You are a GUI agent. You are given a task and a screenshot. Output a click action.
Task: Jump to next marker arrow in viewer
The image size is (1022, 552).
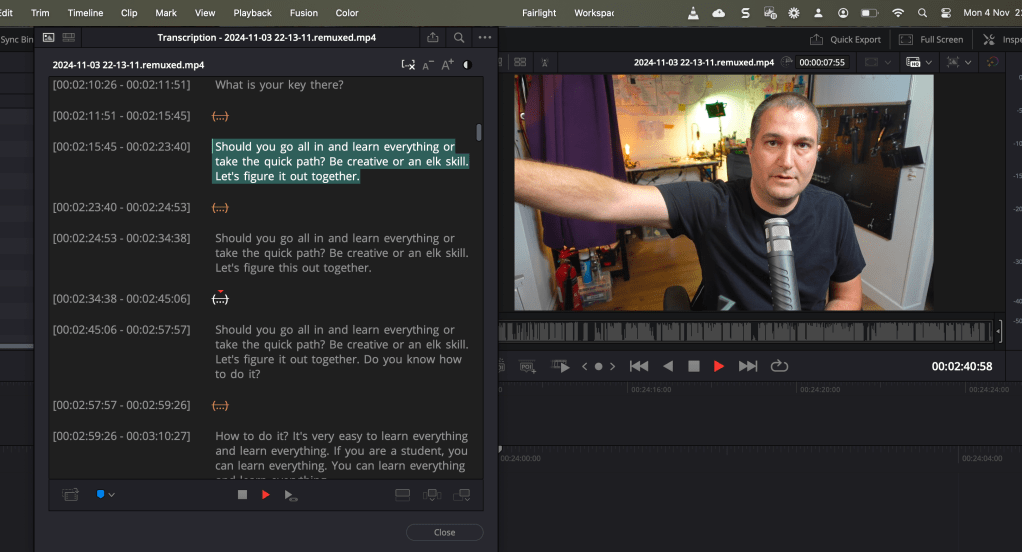point(612,366)
